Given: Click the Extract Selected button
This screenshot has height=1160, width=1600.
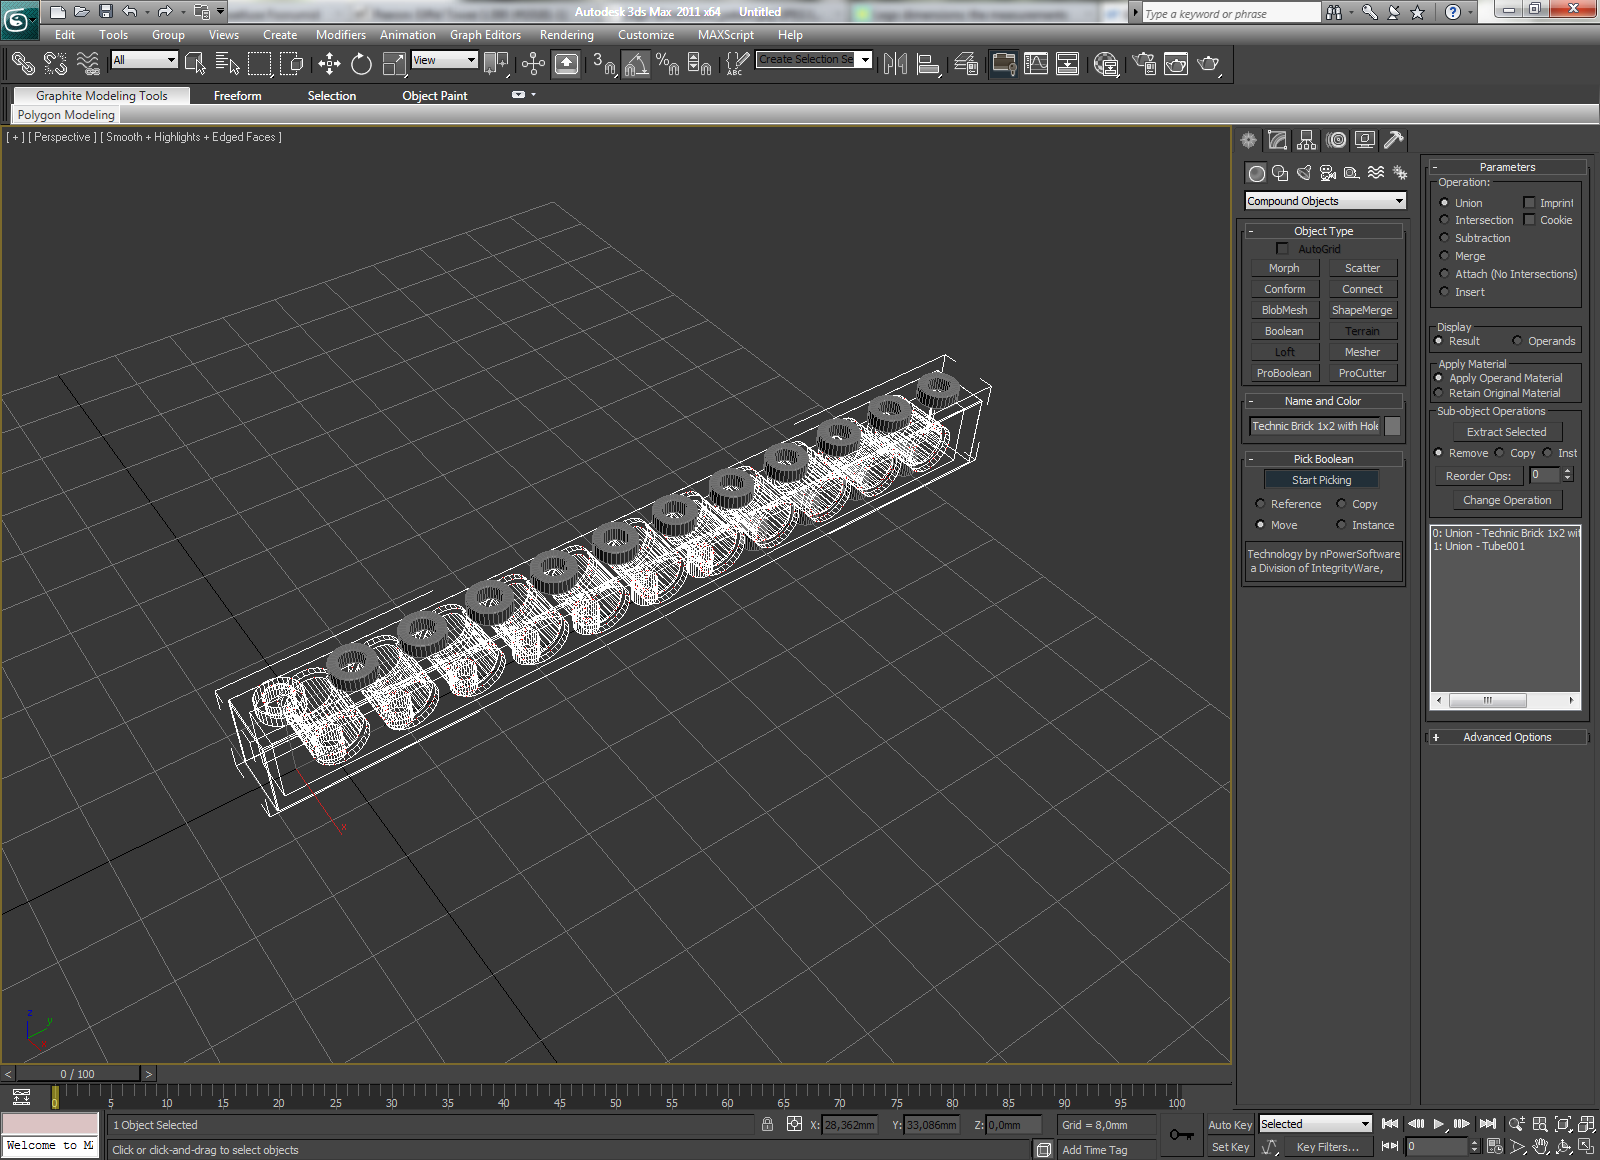Looking at the screenshot, I should click(x=1506, y=432).
